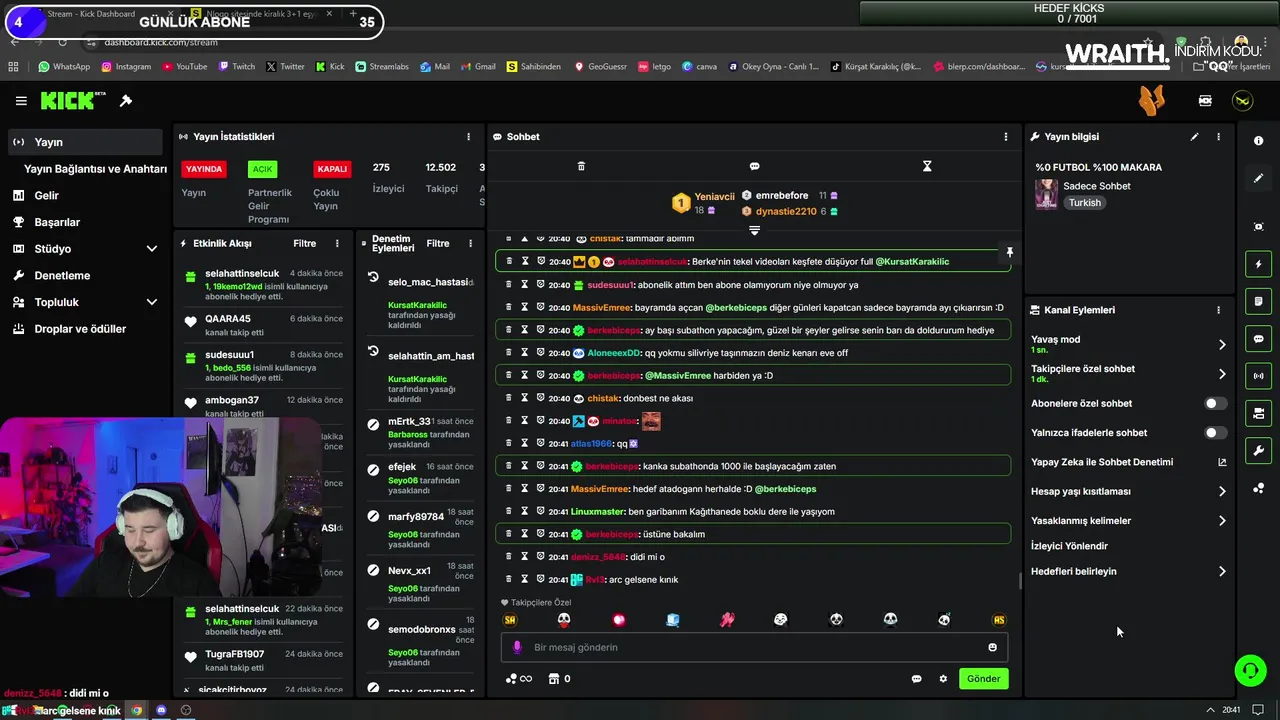Select Yayın in left sidebar
The height and width of the screenshot is (720, 1280).
[84, 142]
